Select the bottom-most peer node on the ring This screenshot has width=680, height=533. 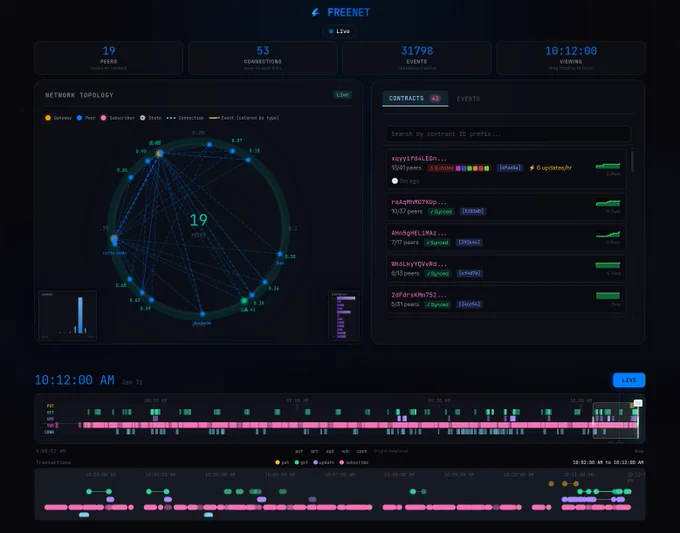coord(203,314)
